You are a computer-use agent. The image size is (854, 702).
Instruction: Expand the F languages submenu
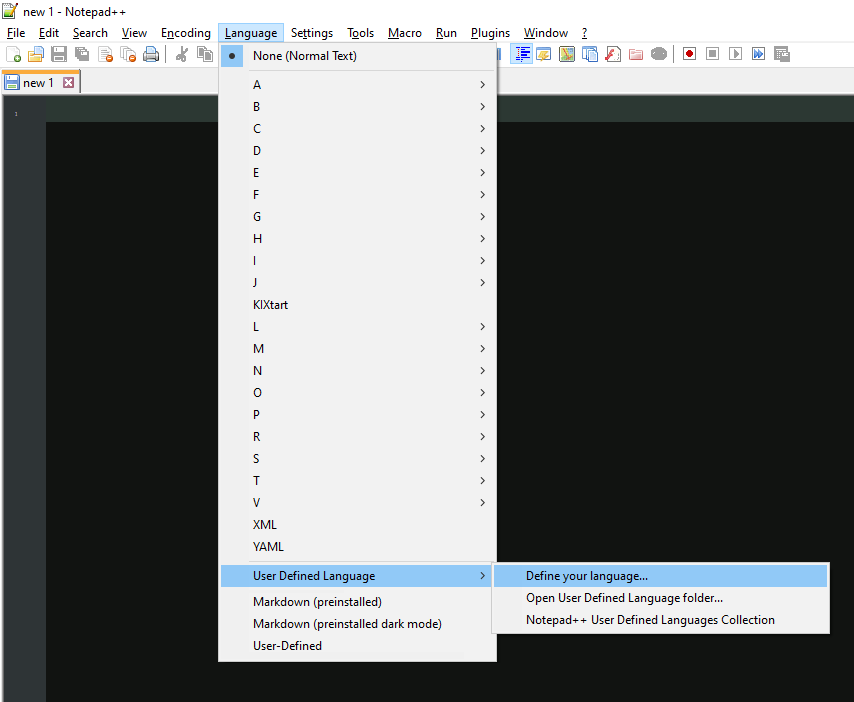357,194
